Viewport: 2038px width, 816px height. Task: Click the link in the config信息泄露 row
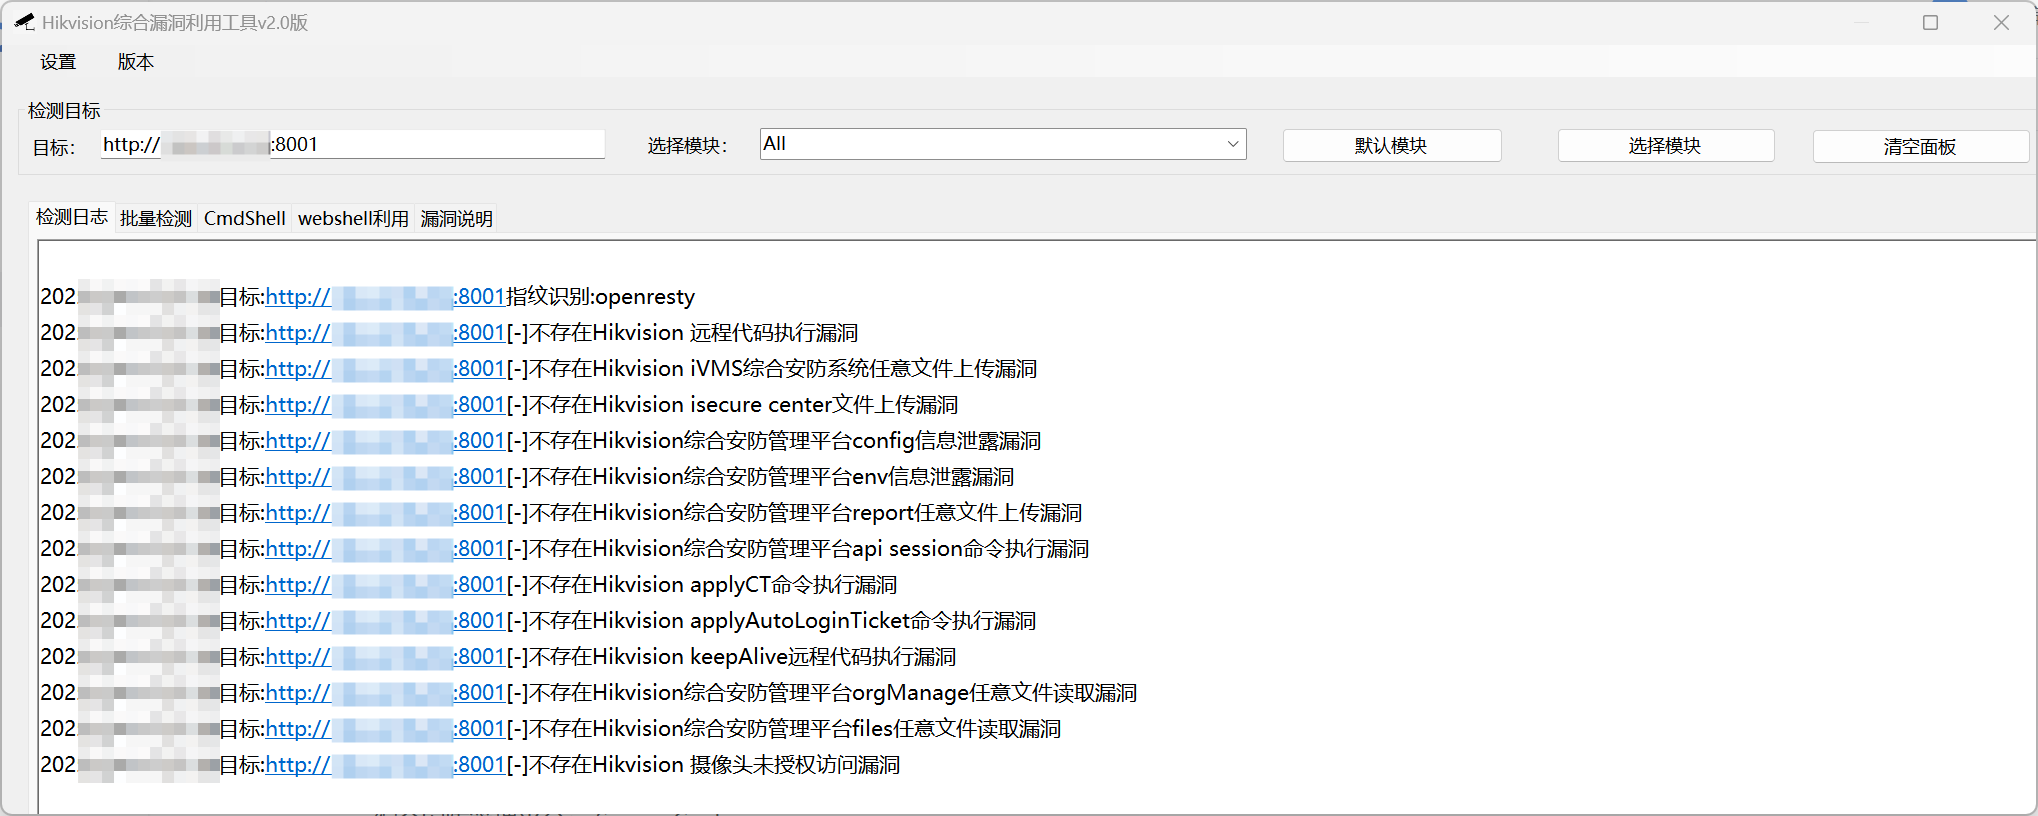coord(385,441)
